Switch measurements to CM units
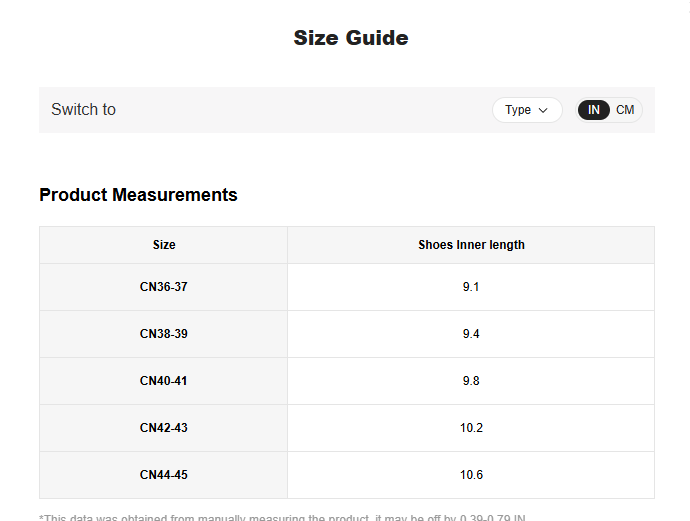Image resolution: width=690 pixels, height=521 pixels. pyautogui.click(x=625, y=110)
